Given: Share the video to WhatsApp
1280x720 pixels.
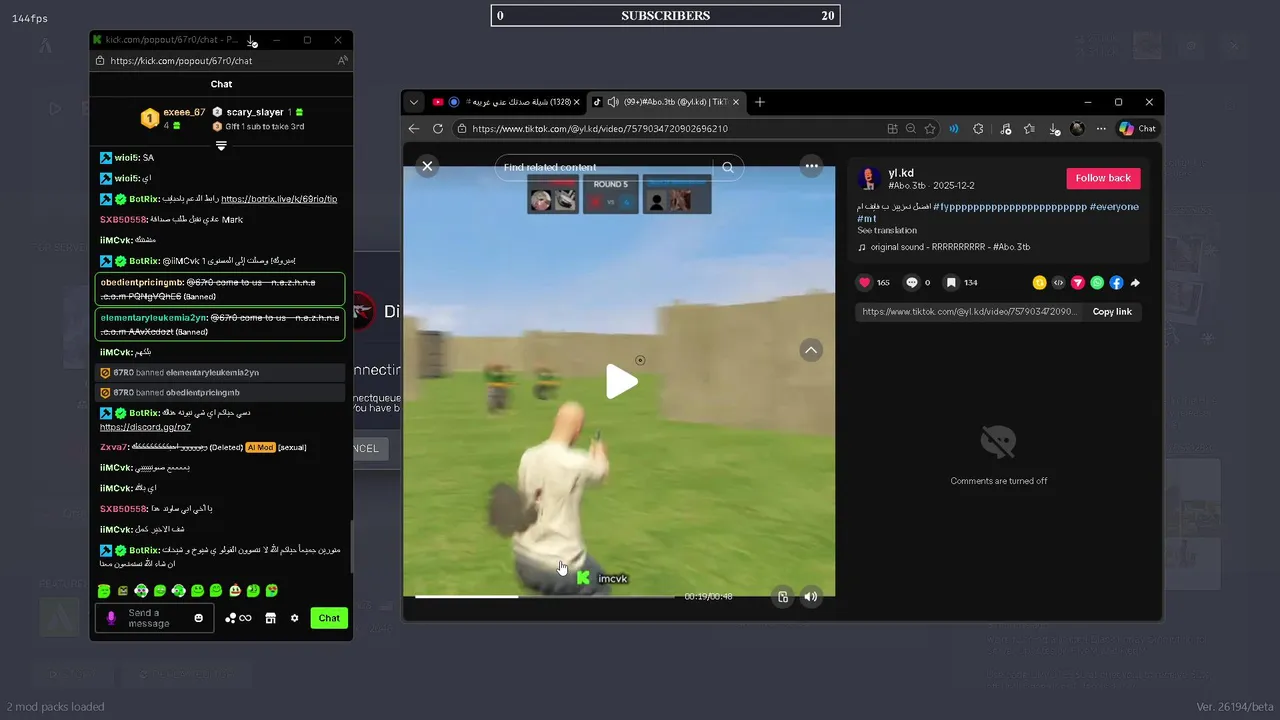Looking at the screenshot, I should coord(1097,283).
